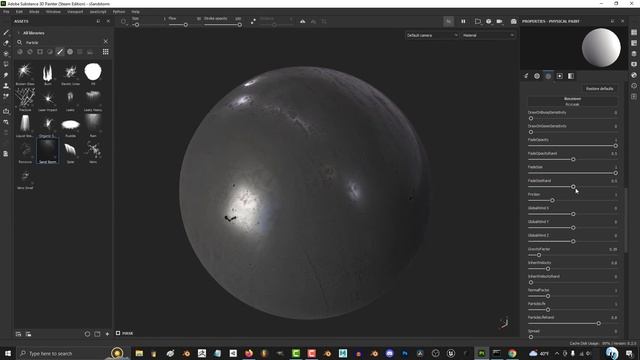
Task: Select the Projection tool in left toolbar
Action: tap(6, 53)
